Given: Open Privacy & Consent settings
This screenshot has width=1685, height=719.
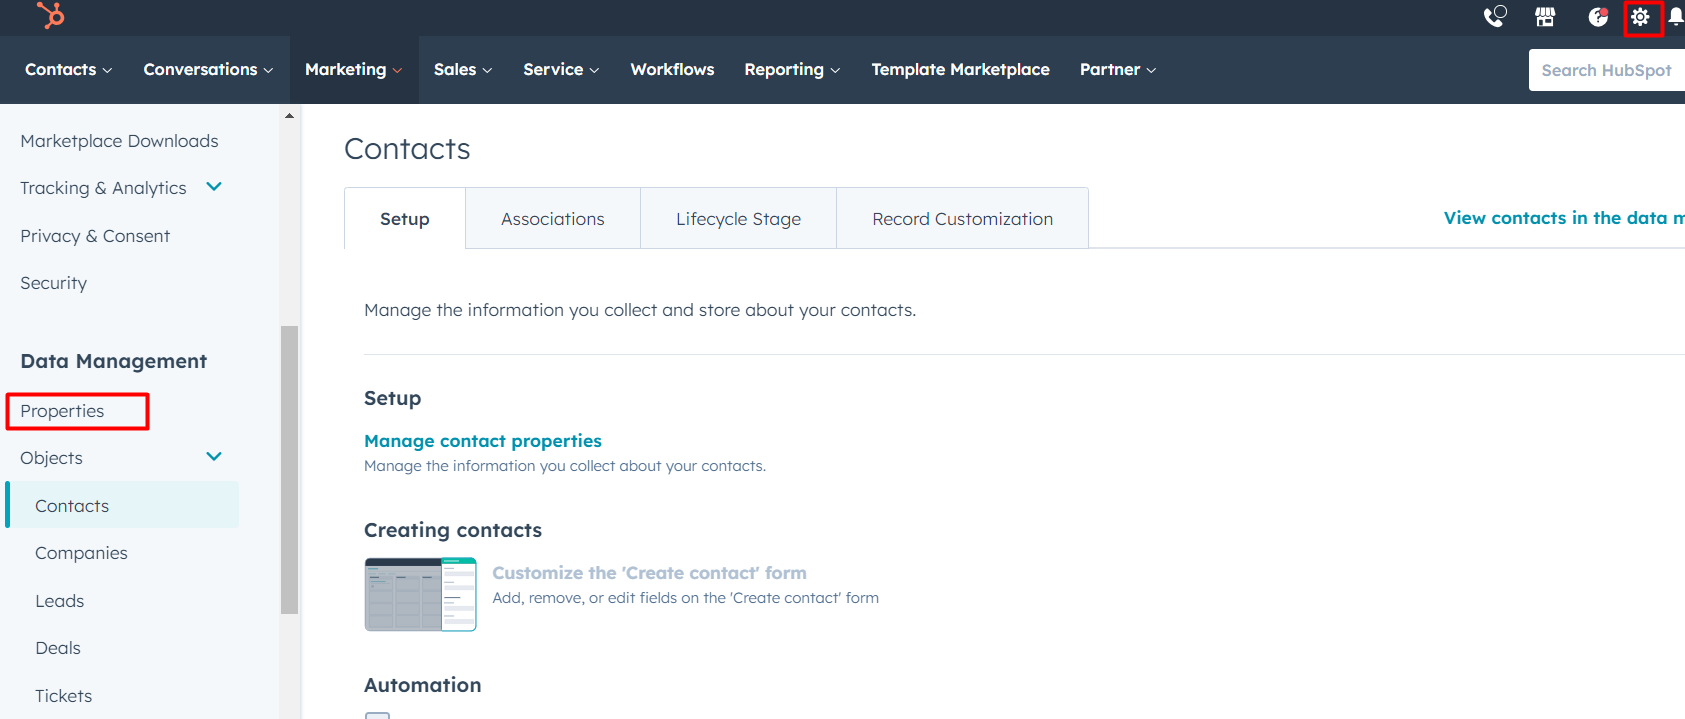Looking at the screenshot, I should pos(95,236).
